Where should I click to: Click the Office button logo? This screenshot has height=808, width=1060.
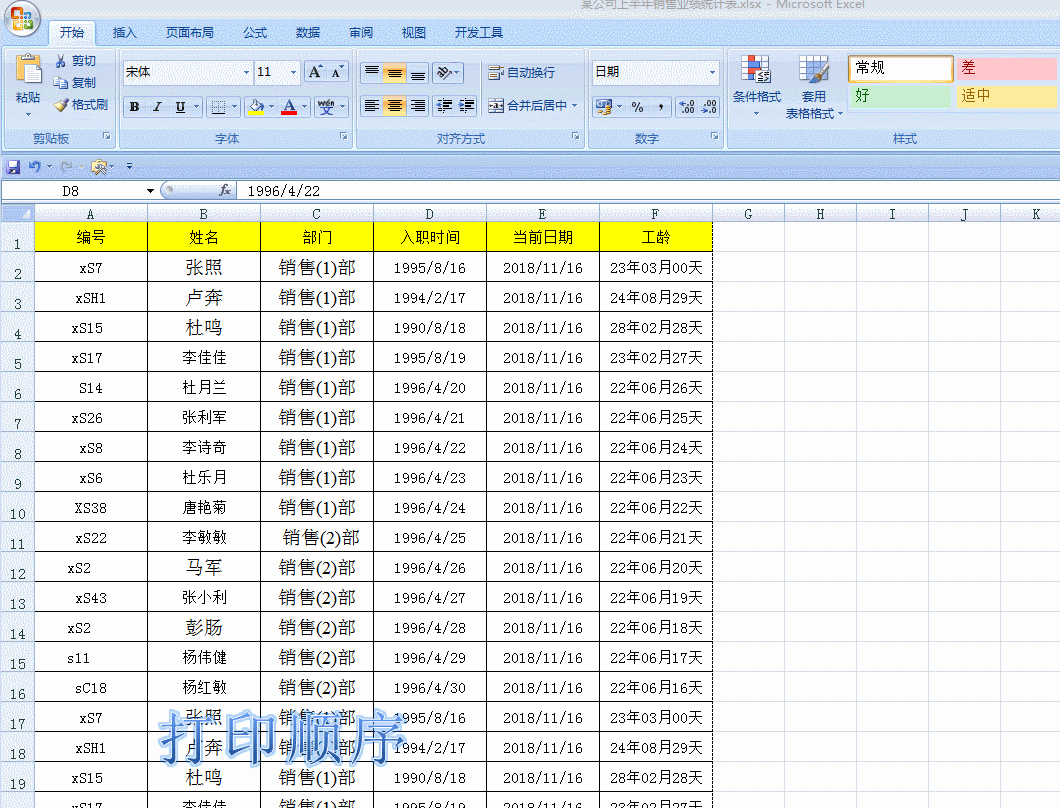point(22,18)
